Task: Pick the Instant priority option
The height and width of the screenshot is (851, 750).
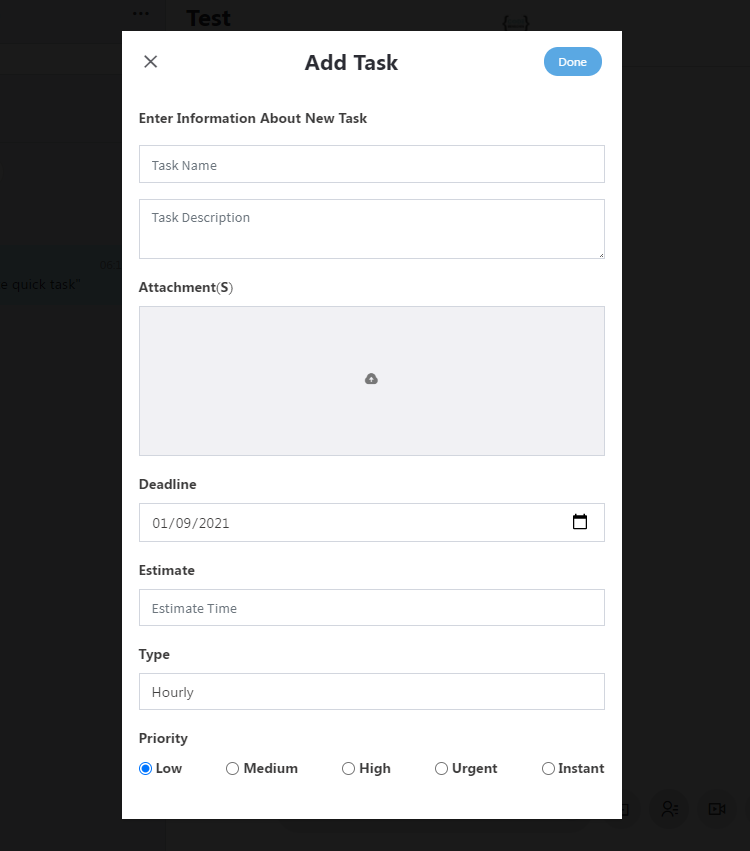Action: pos(548,769)
